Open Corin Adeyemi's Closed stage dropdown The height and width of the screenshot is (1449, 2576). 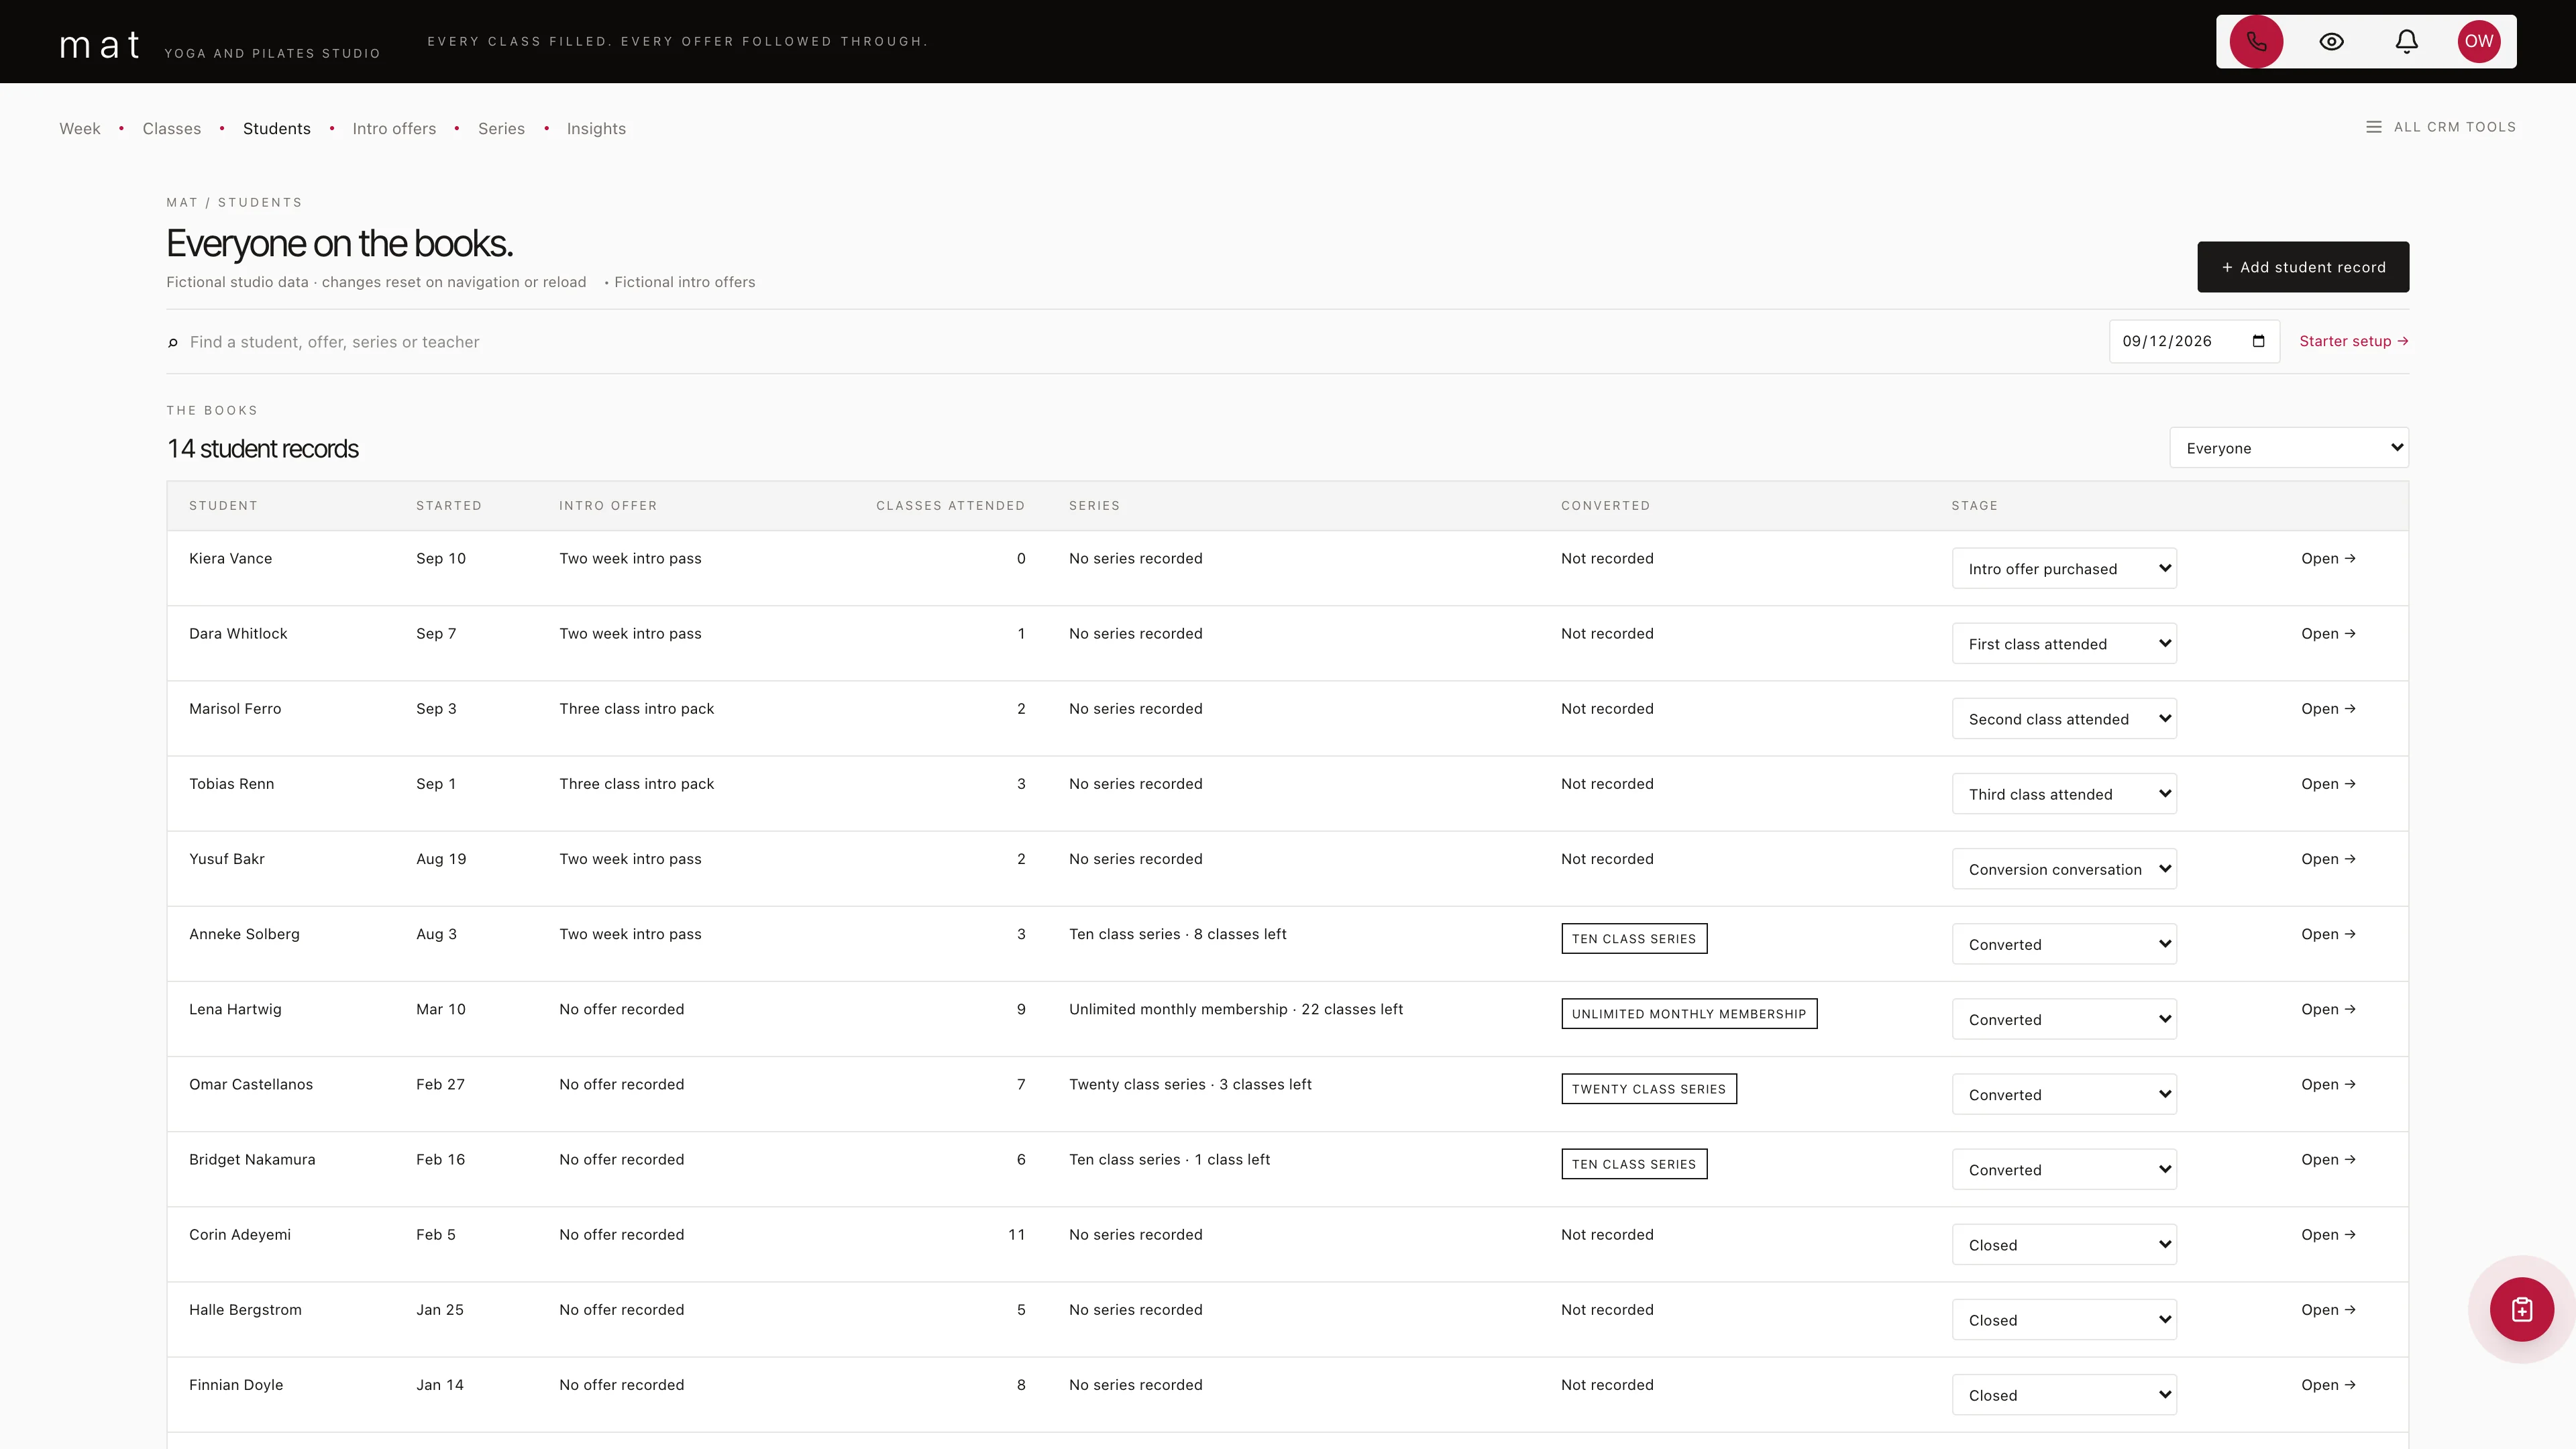pos(2064,1245)
